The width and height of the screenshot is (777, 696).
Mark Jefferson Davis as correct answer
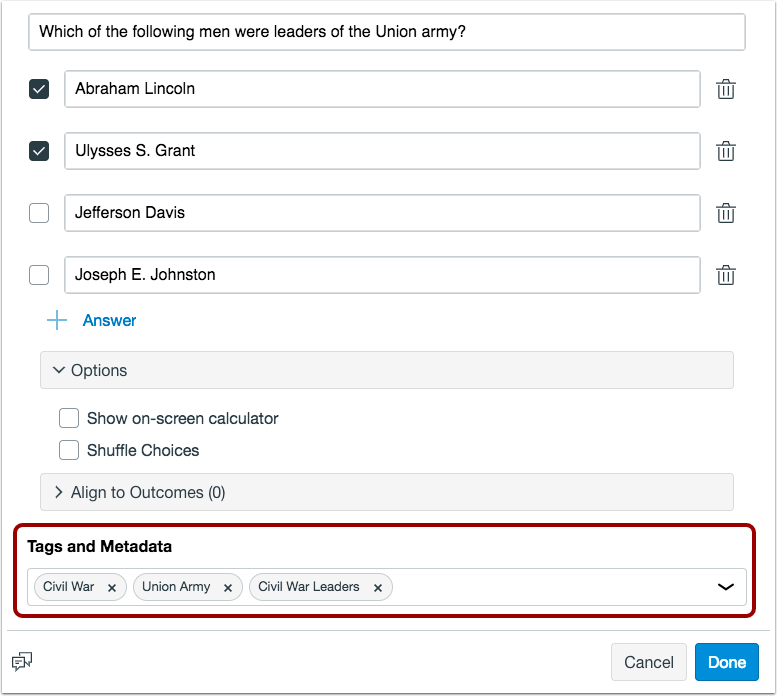[39, 213]
